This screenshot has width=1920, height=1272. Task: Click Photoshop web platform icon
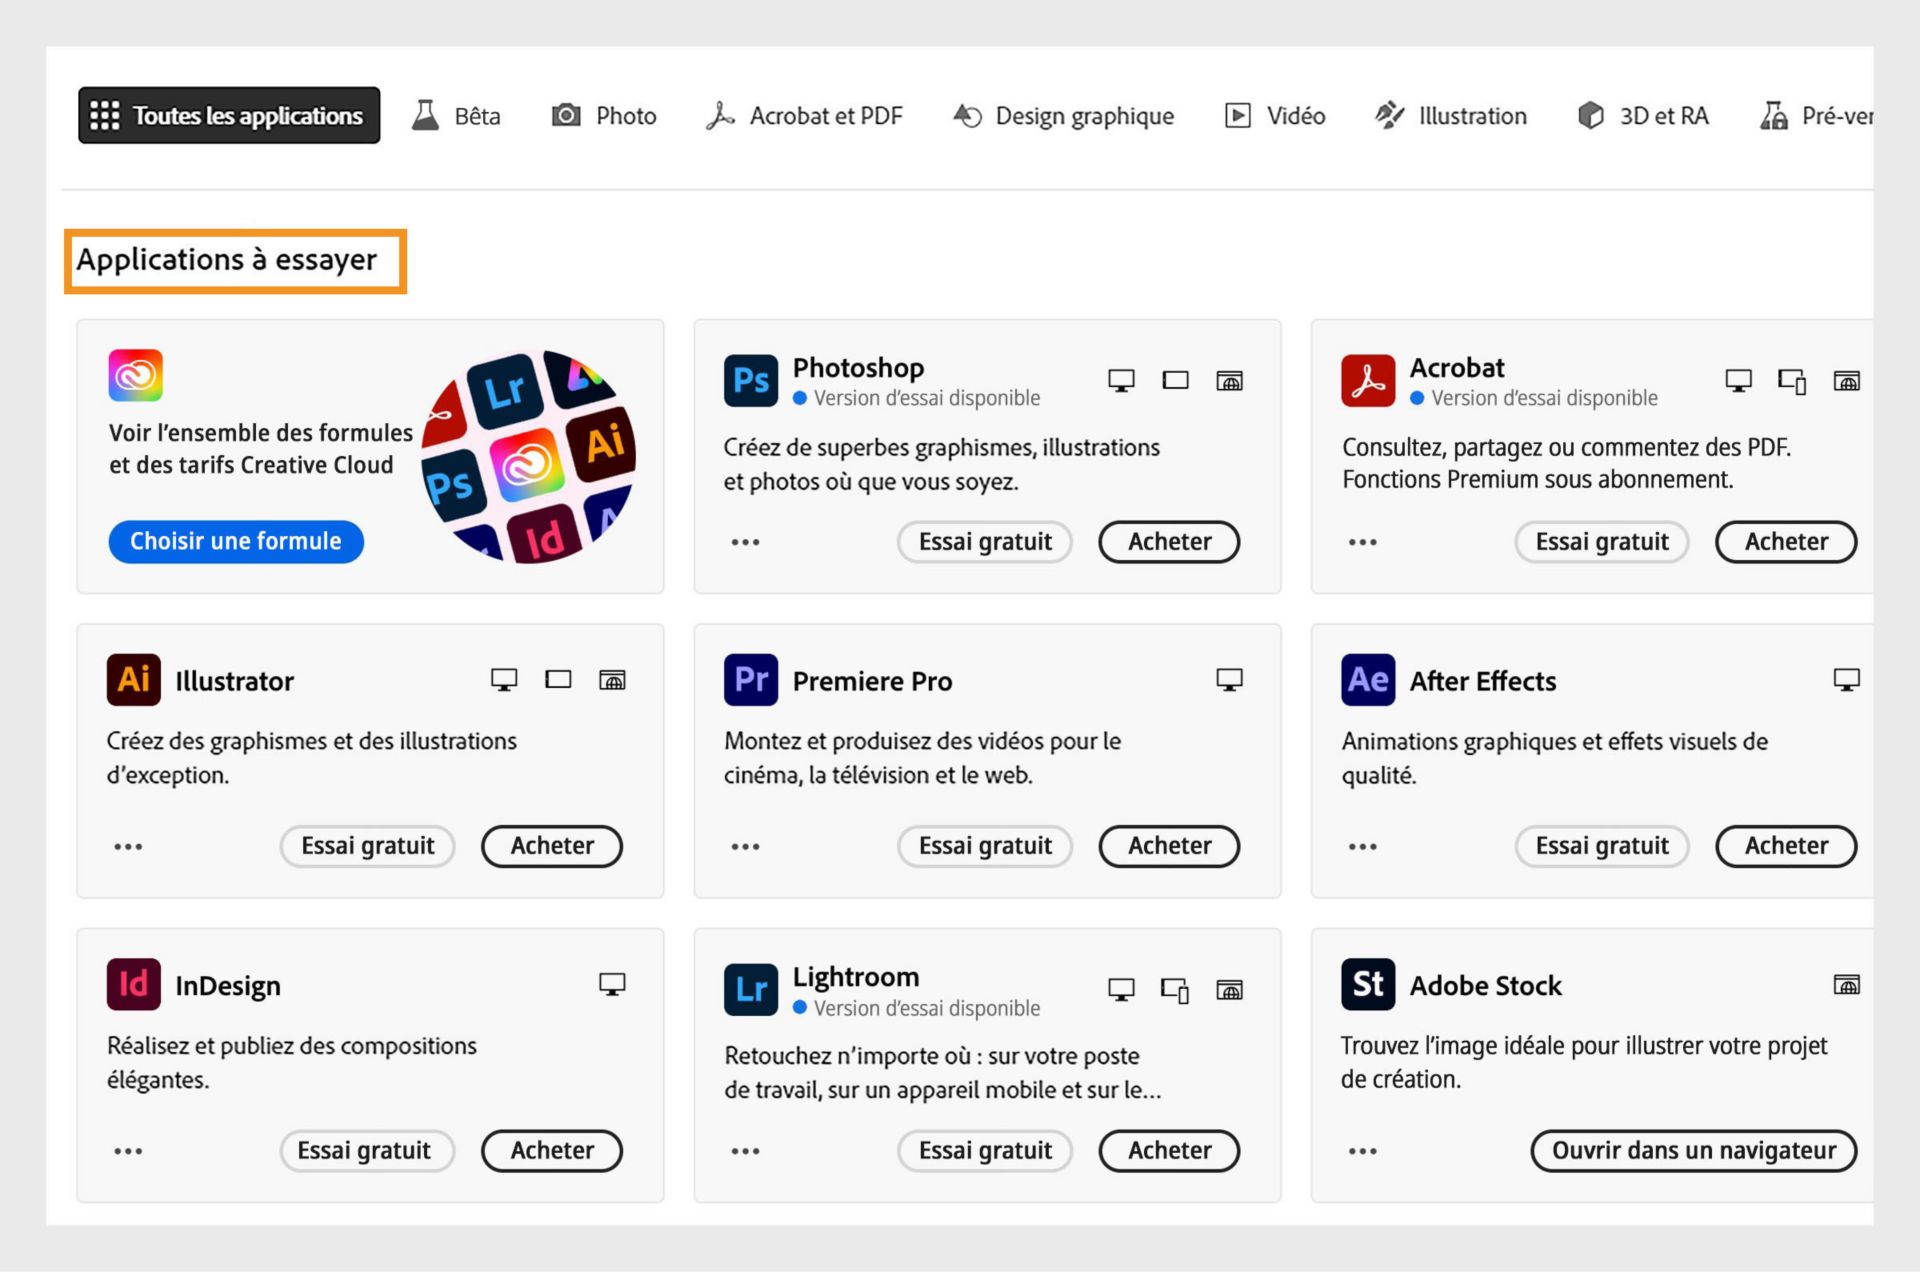click(x=1230, y=380)
